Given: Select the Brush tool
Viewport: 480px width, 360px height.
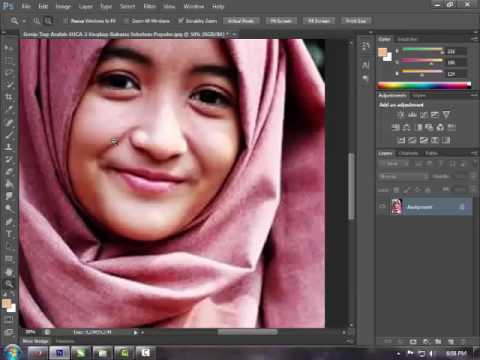Looking at the screenshot, I should pyautogui.click(x=9, y=135).
